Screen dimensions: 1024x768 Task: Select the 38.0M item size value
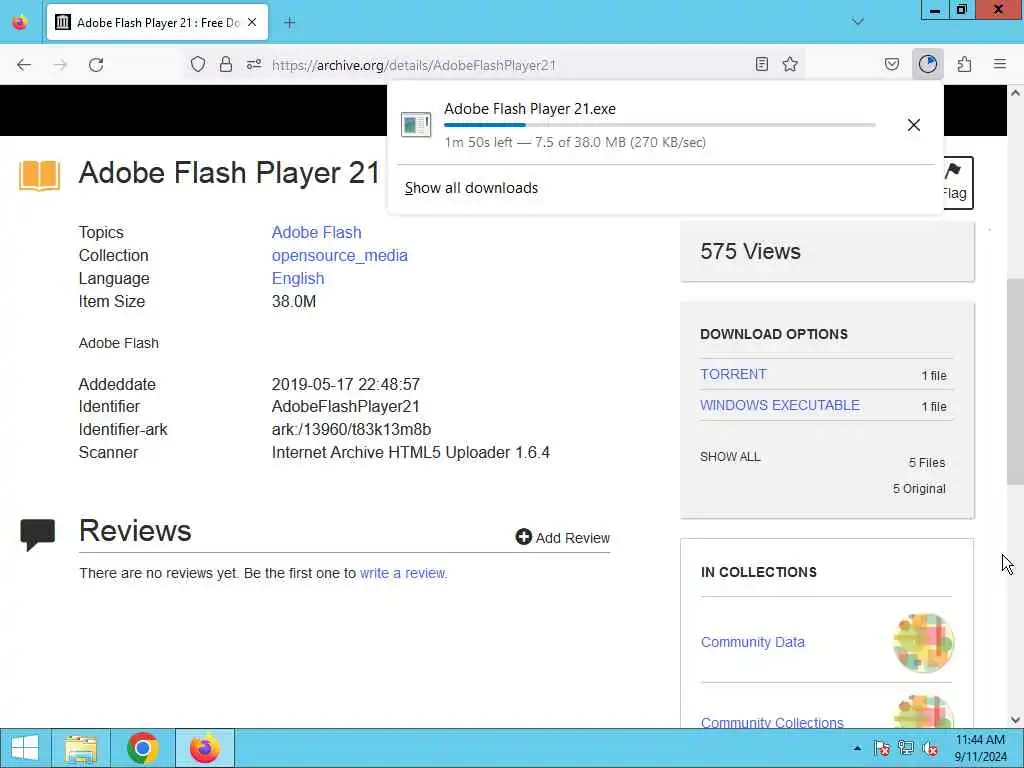tap(294, 301)
